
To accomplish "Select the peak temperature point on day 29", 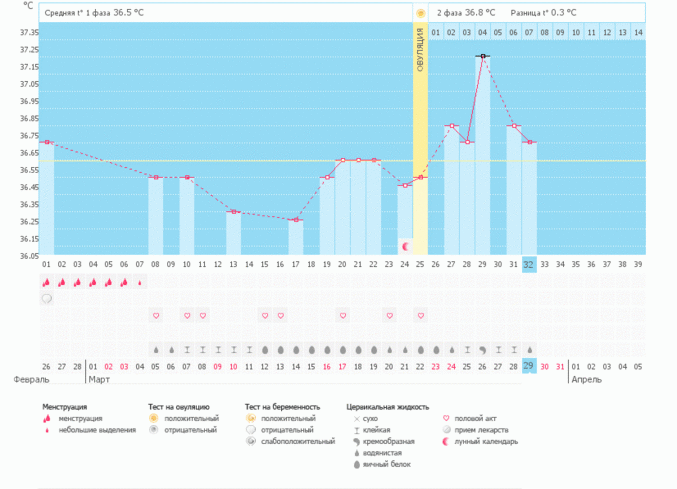I will (482, 57).
